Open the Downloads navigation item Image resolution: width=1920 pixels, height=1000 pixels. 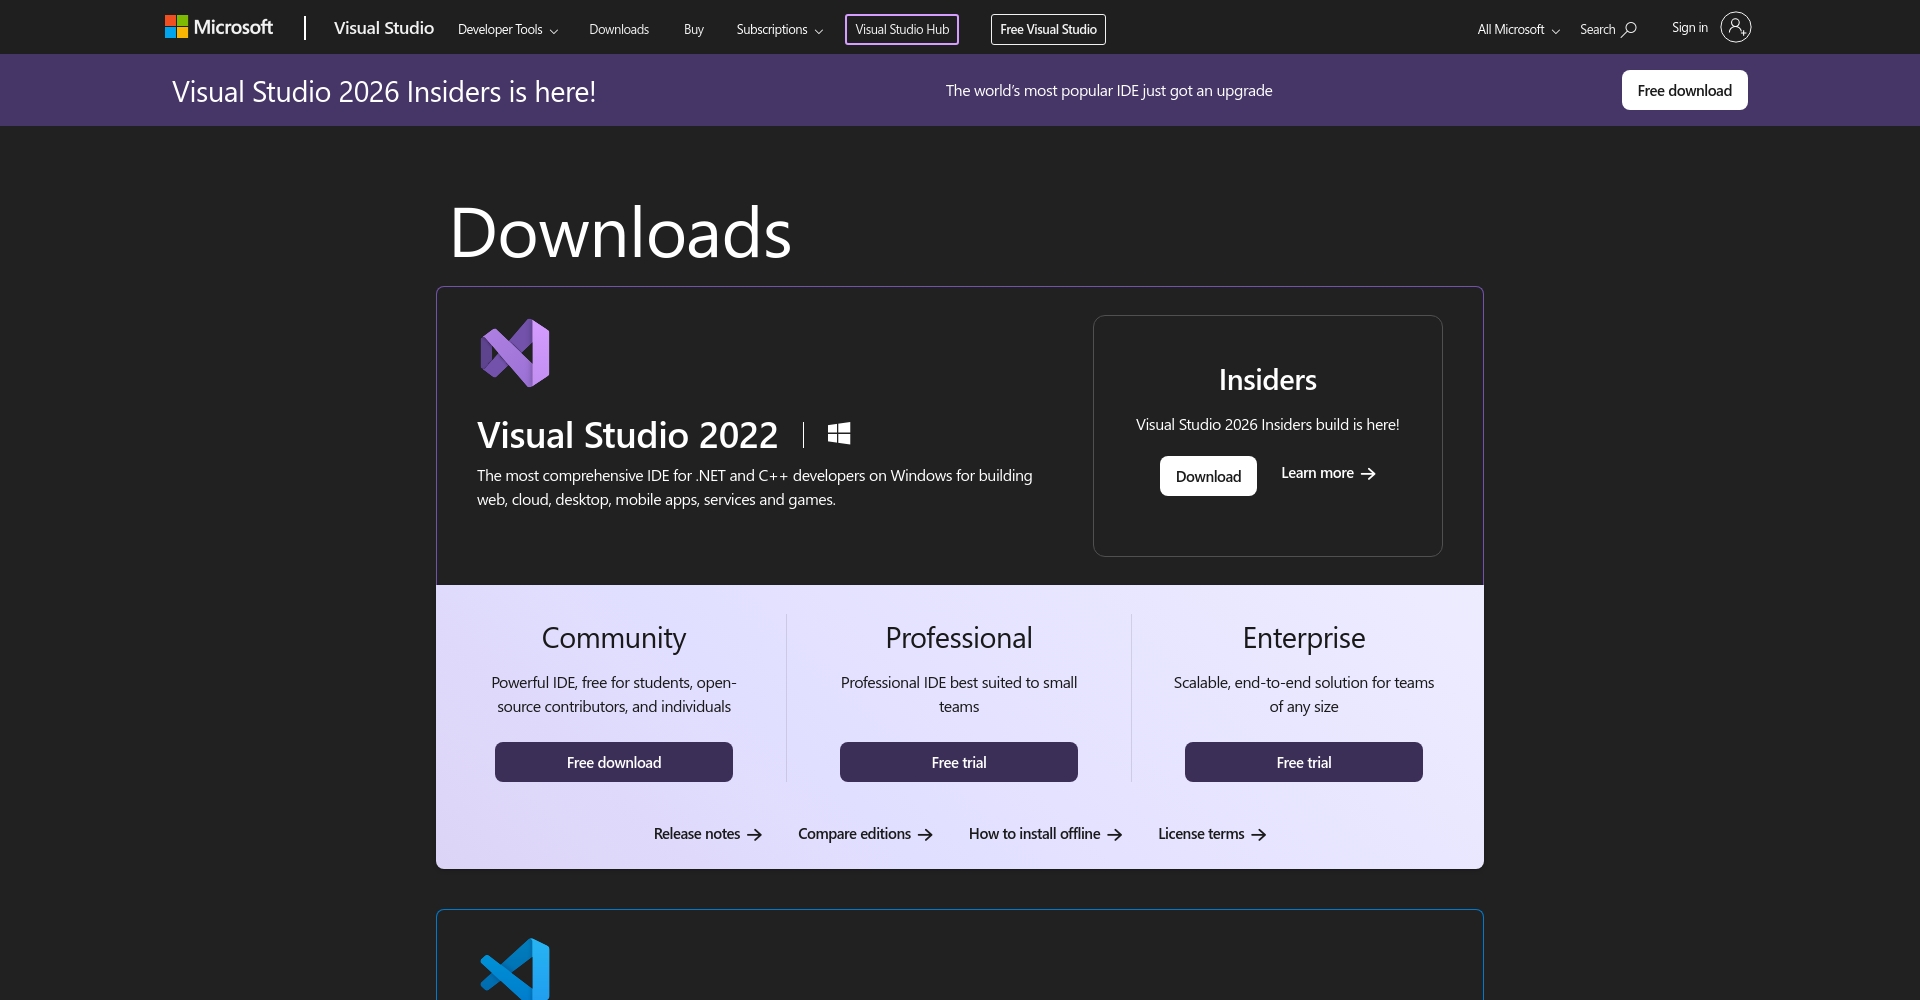click(x=618, y=29)
